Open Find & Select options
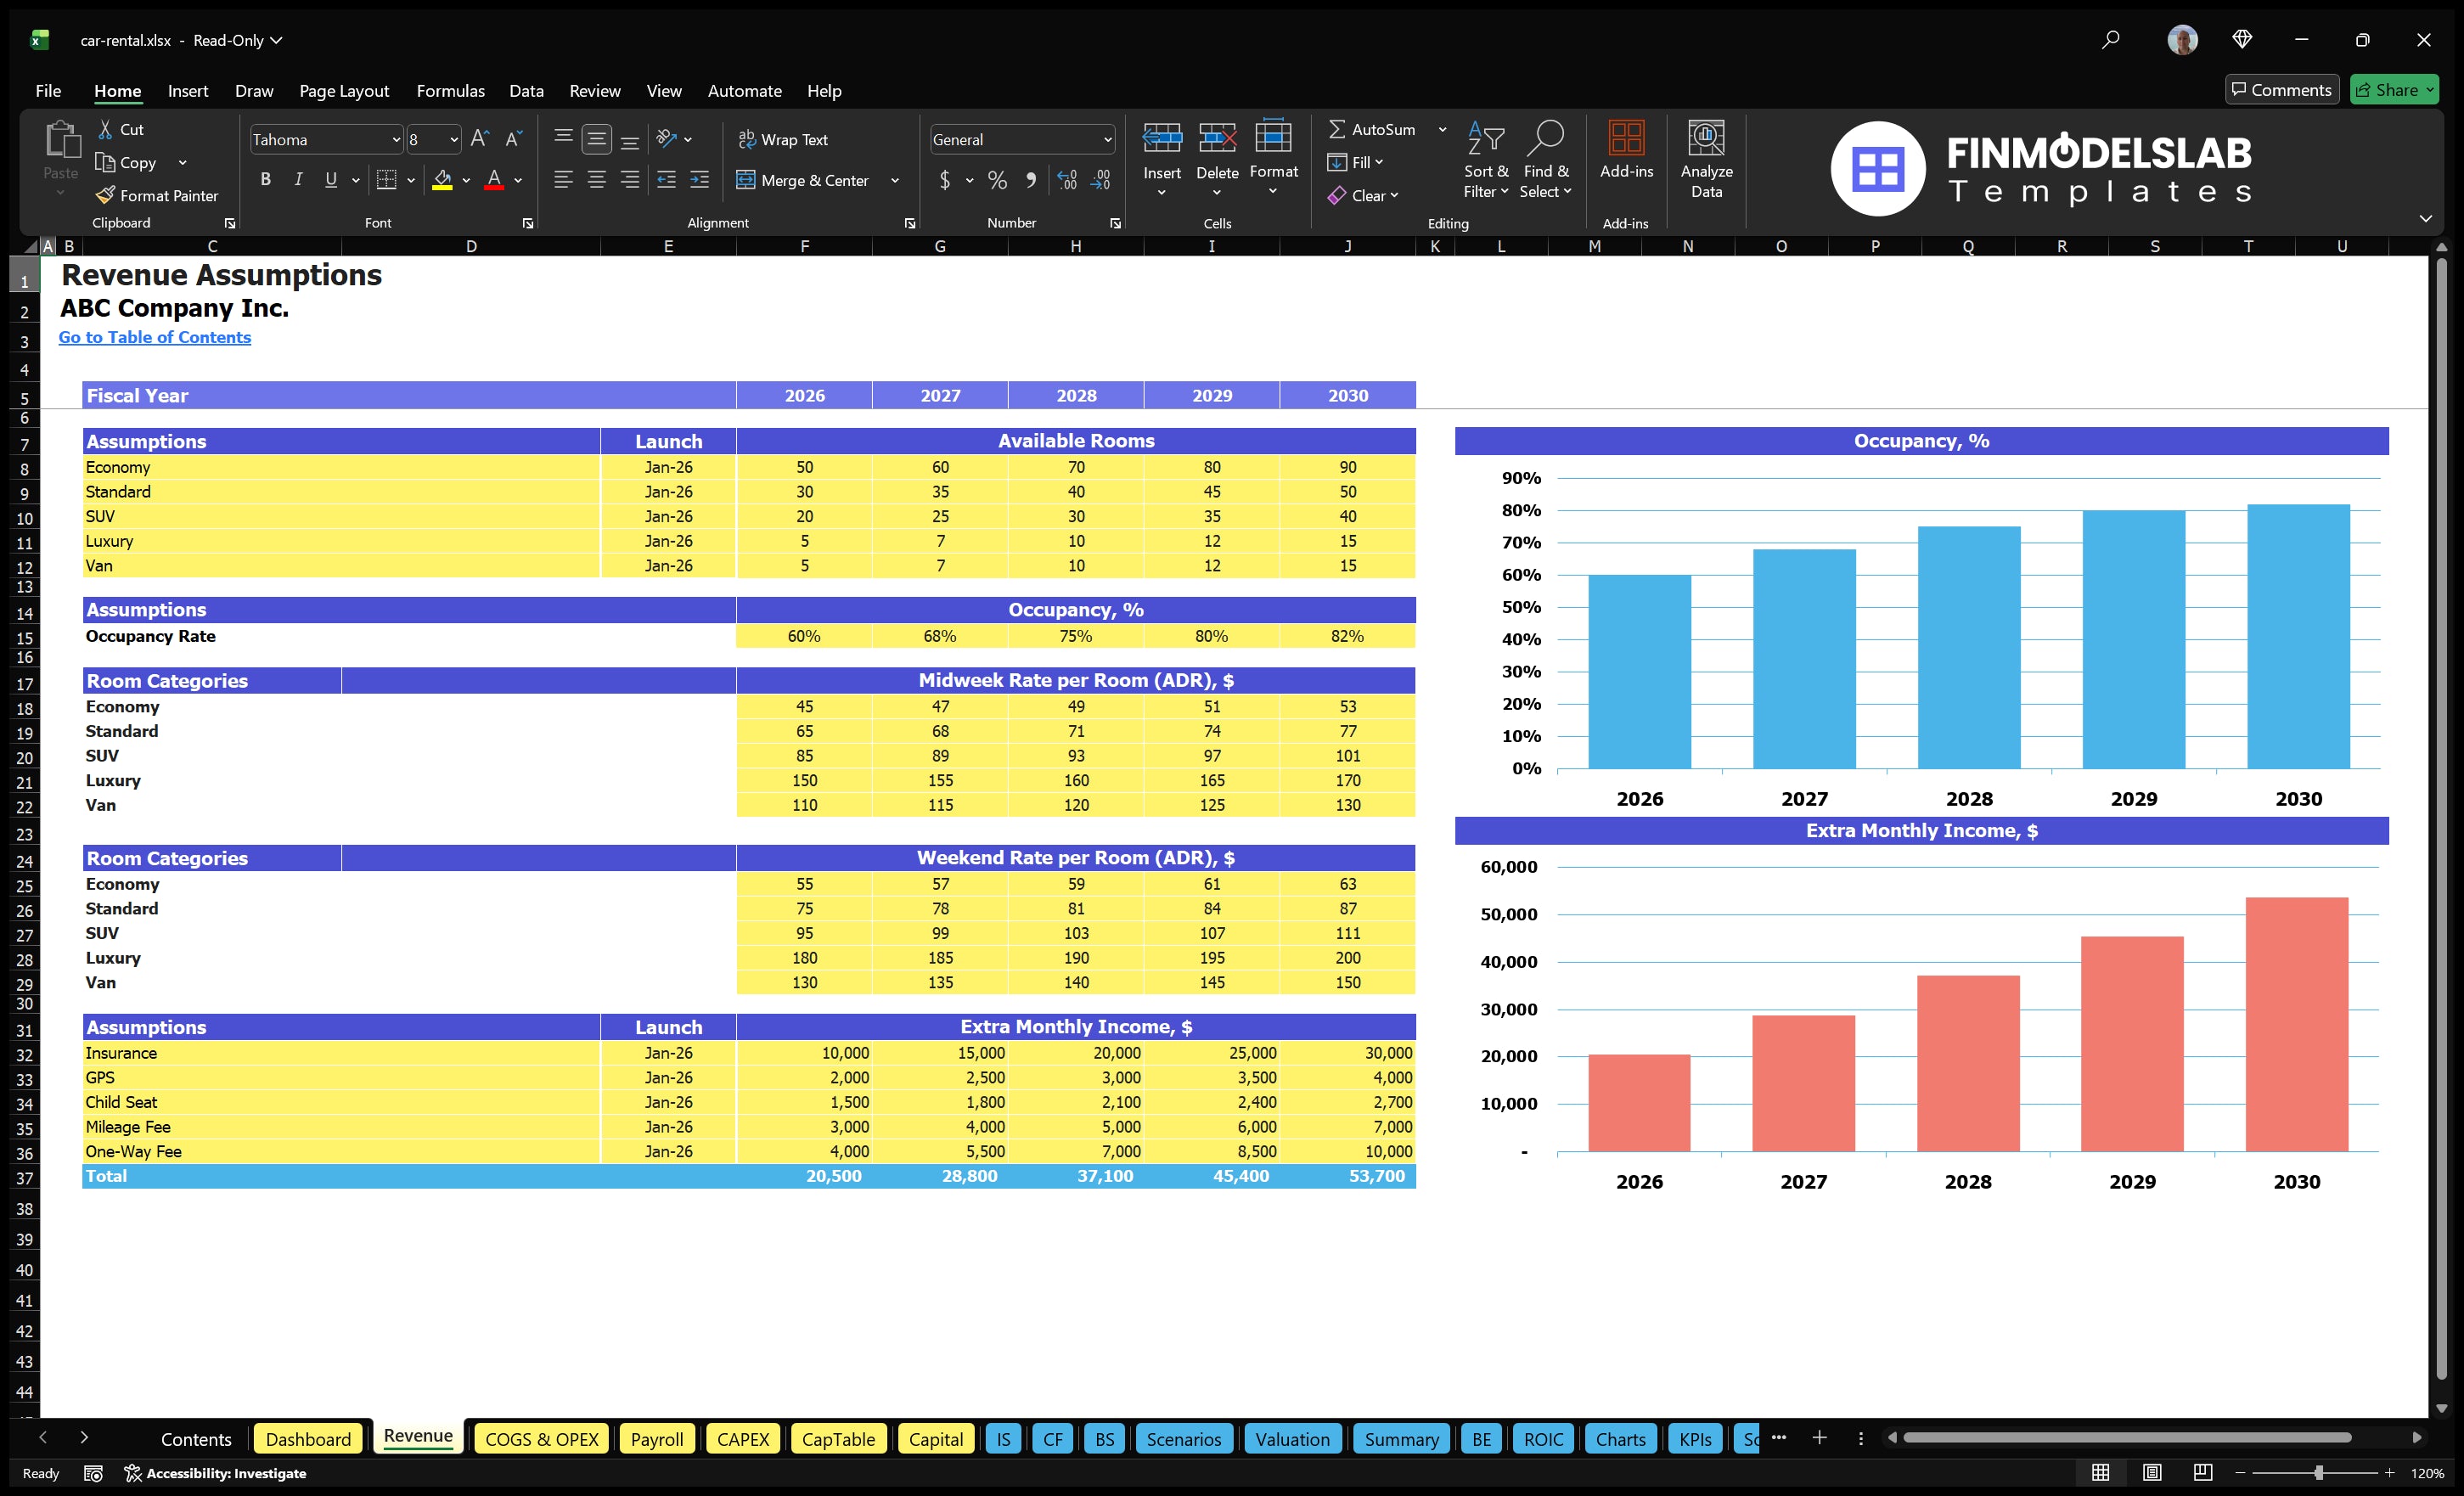This screenshot has height=1496, width=2464. click(x=1546, y=160)
